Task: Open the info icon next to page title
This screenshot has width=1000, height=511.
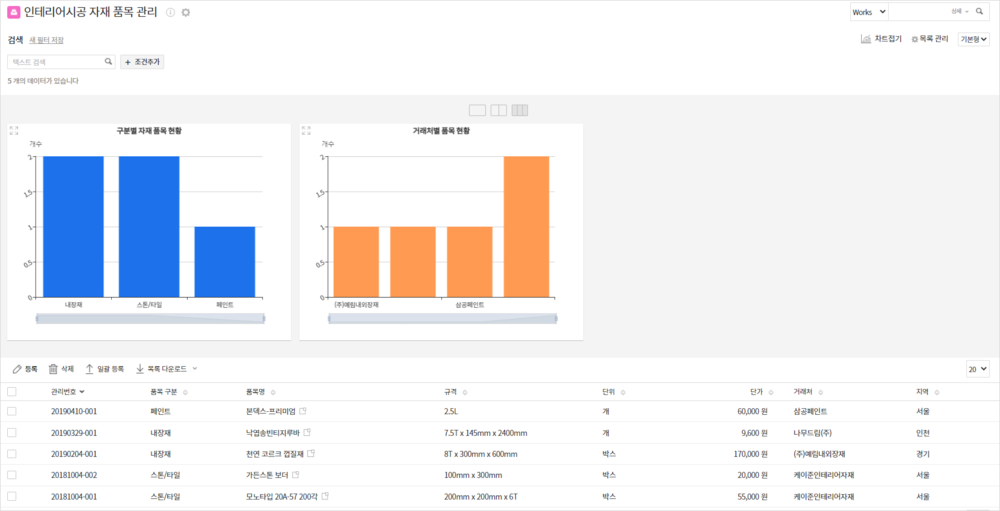Action: 170,12
